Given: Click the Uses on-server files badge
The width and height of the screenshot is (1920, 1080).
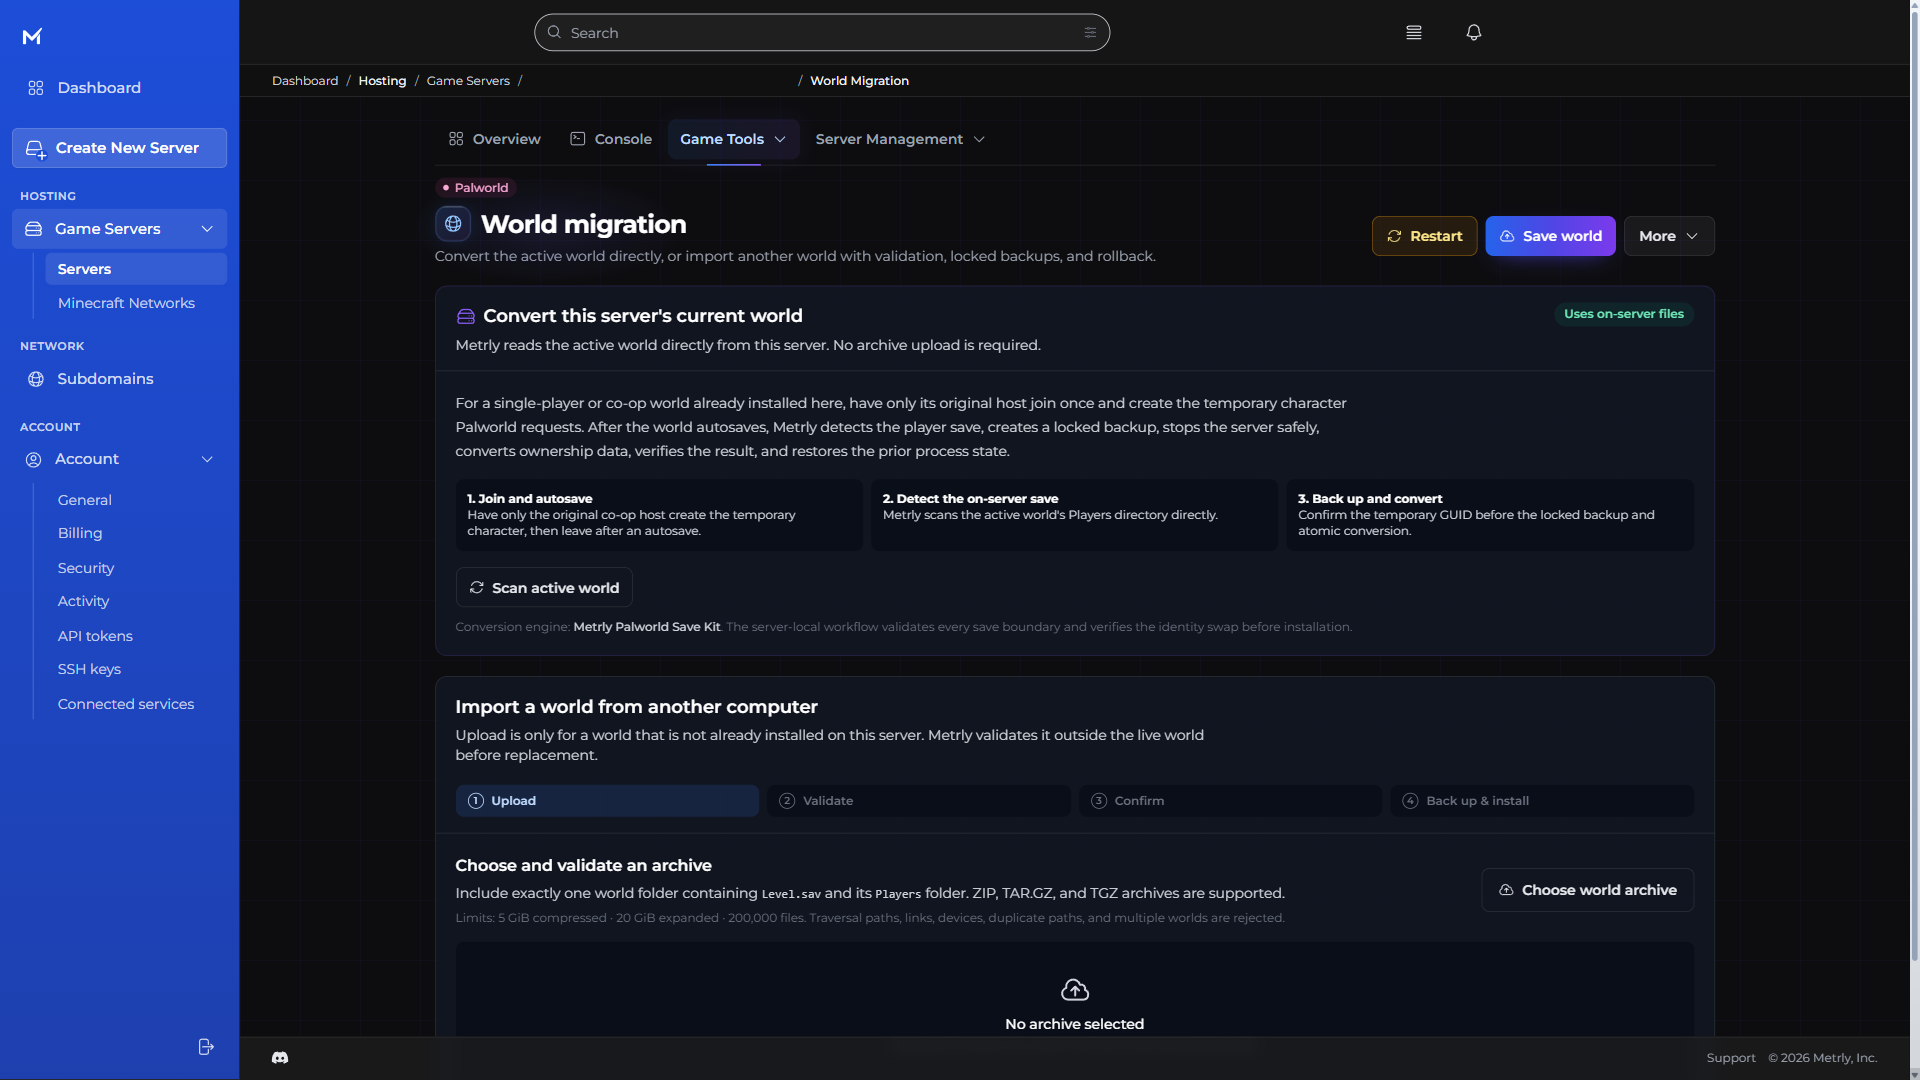Looking at the screenshot, I should point(1623,314).
